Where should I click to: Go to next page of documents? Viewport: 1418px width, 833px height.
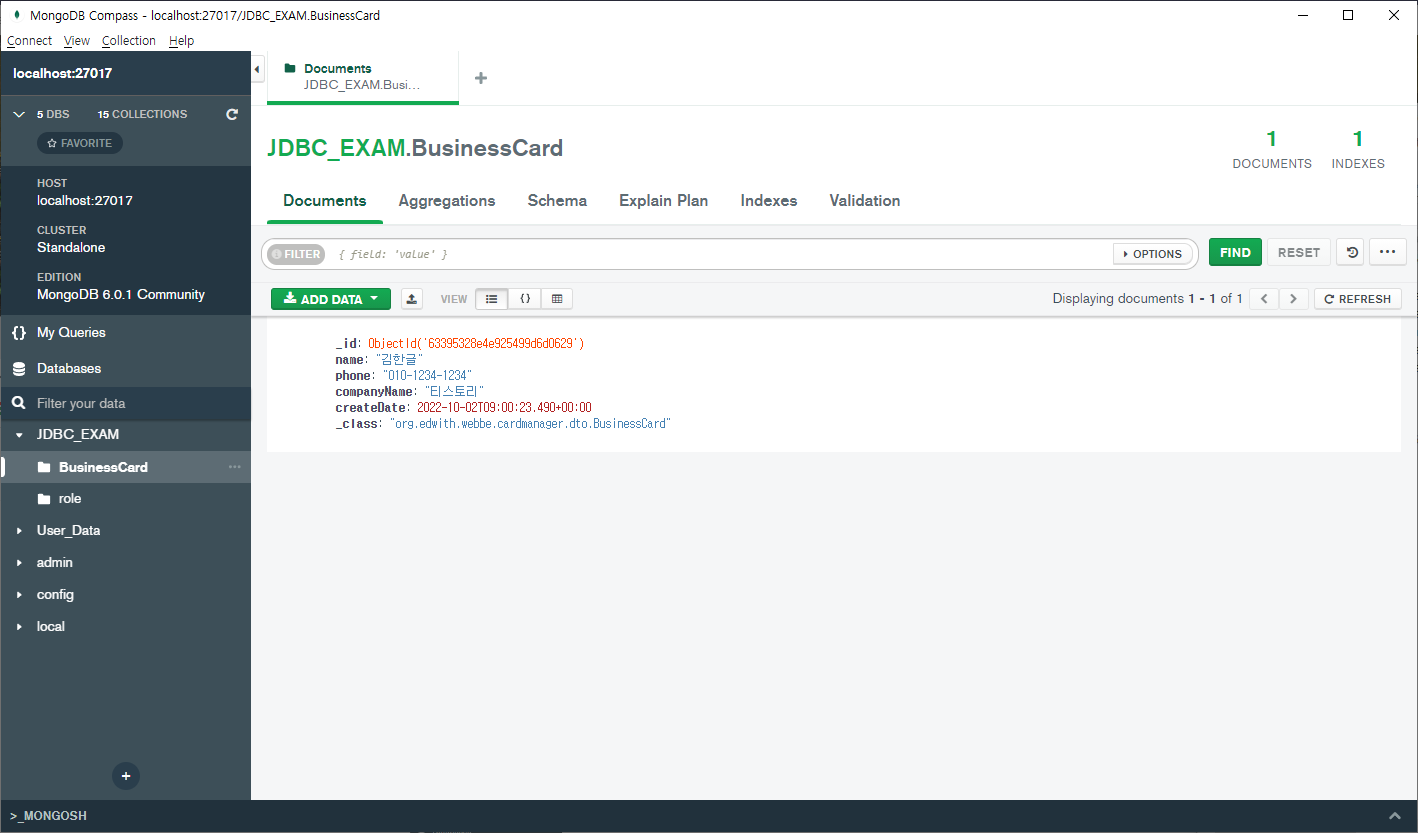[1294, 299]
